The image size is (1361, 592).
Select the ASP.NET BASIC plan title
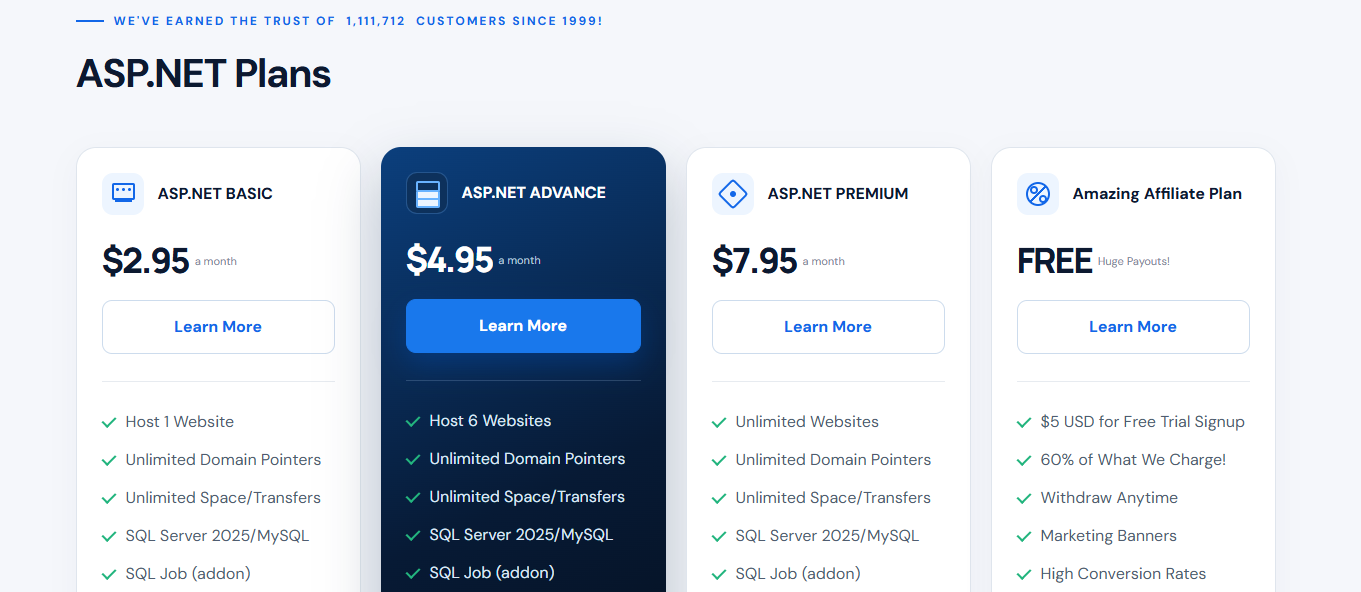(215, 194)
